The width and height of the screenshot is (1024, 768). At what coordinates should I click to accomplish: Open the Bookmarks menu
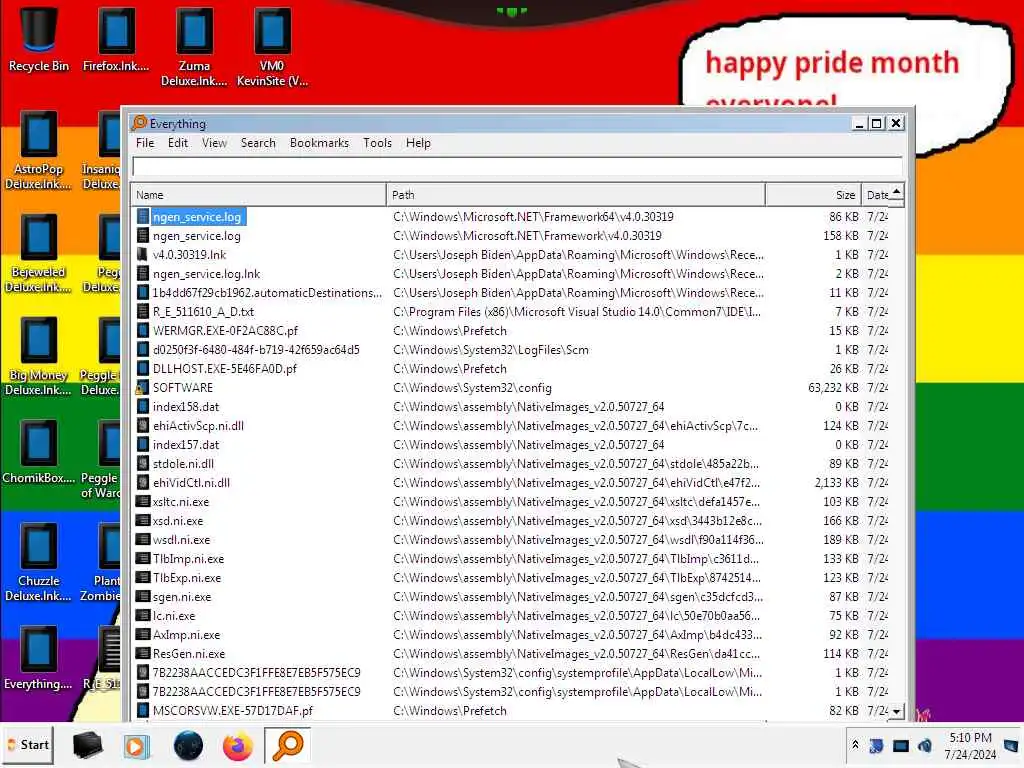click(x=319, y=143)
